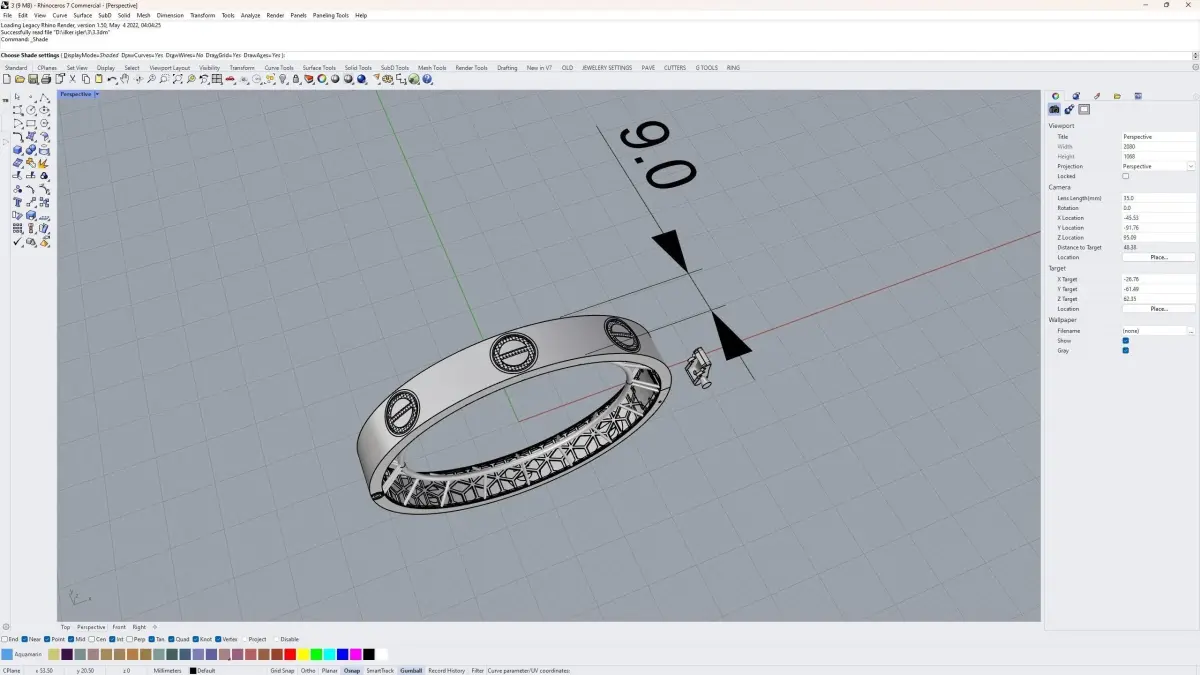Image resolution: width=1200 pixels, height=675 pixels.
Task: Click the Open file folder icon
Action: 19,79
